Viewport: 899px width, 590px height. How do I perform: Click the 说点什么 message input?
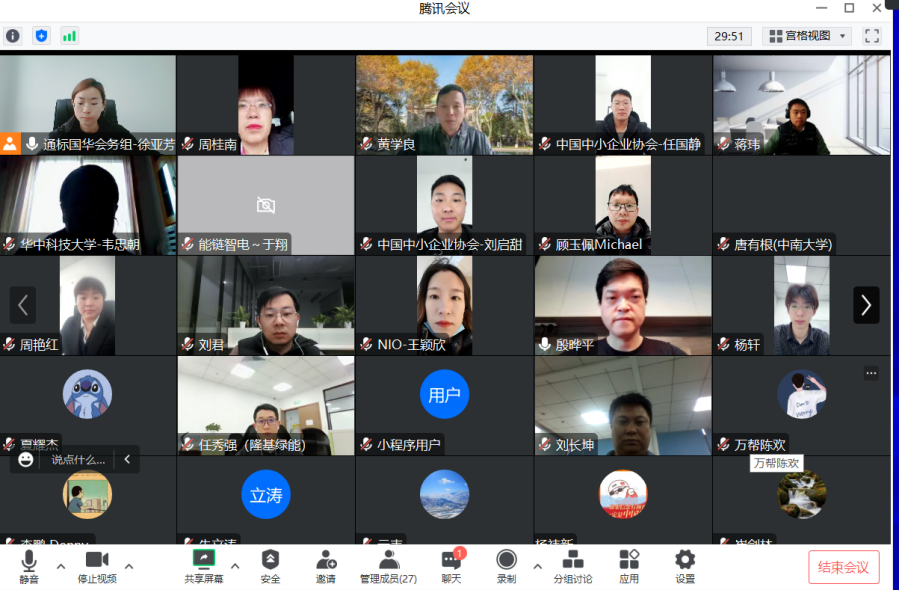(x=78, y=460)
